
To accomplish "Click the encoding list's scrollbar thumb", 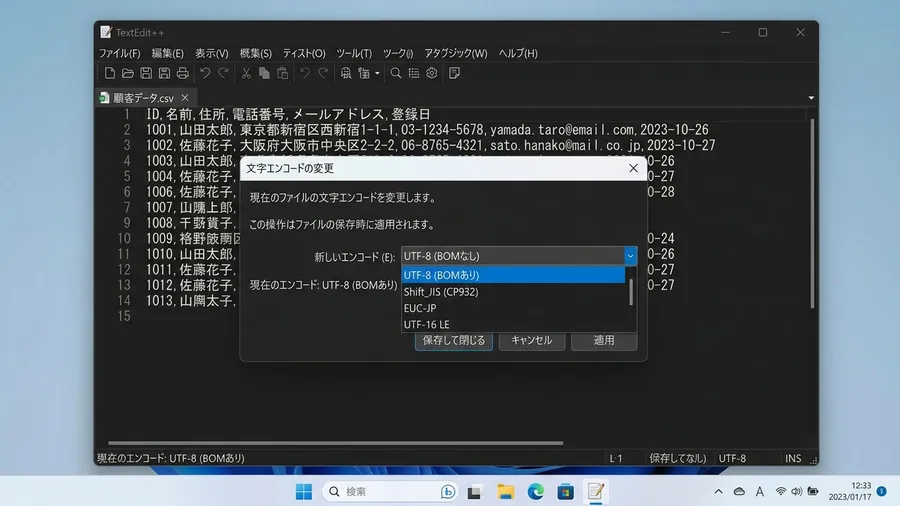I will (x=631, y=293).
